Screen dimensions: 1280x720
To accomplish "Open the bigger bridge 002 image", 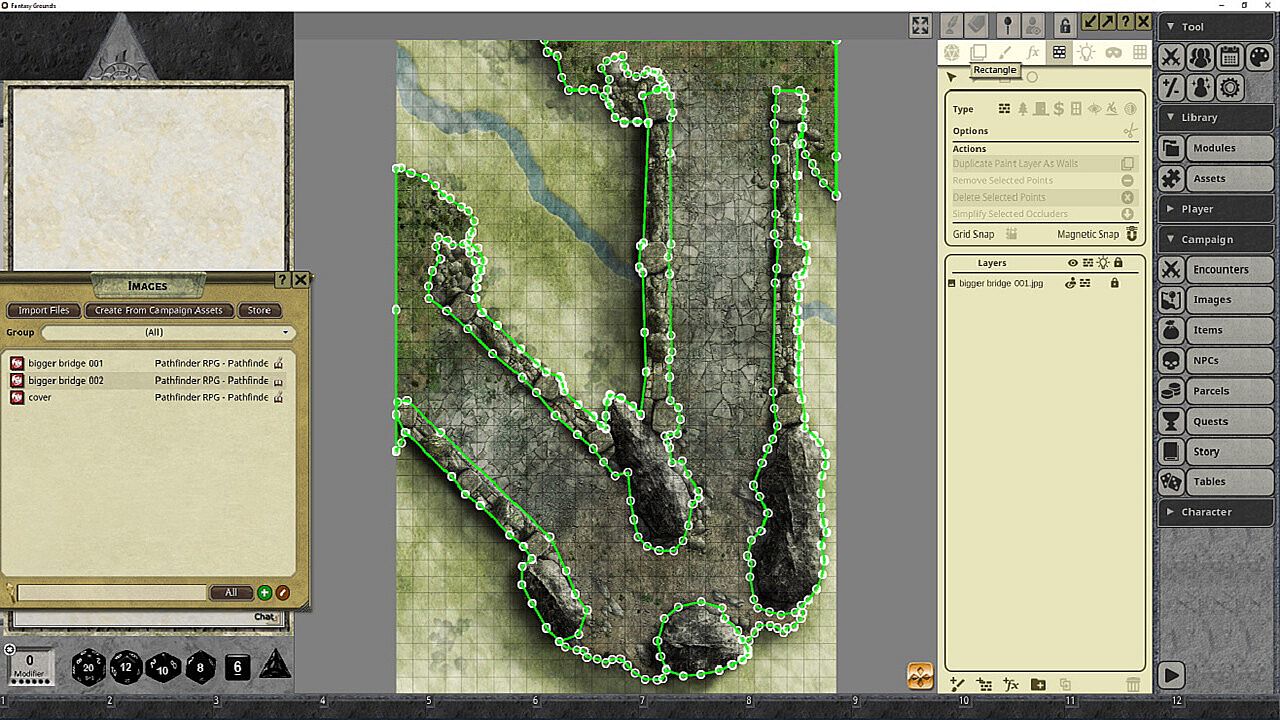I will 66,380.
